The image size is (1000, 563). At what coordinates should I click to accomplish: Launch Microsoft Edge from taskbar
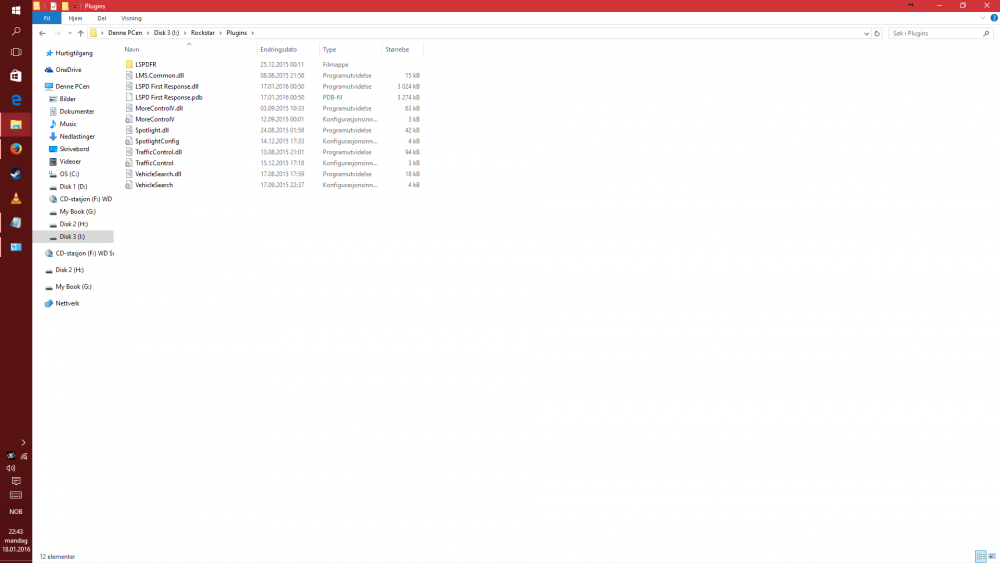(16, 100)
